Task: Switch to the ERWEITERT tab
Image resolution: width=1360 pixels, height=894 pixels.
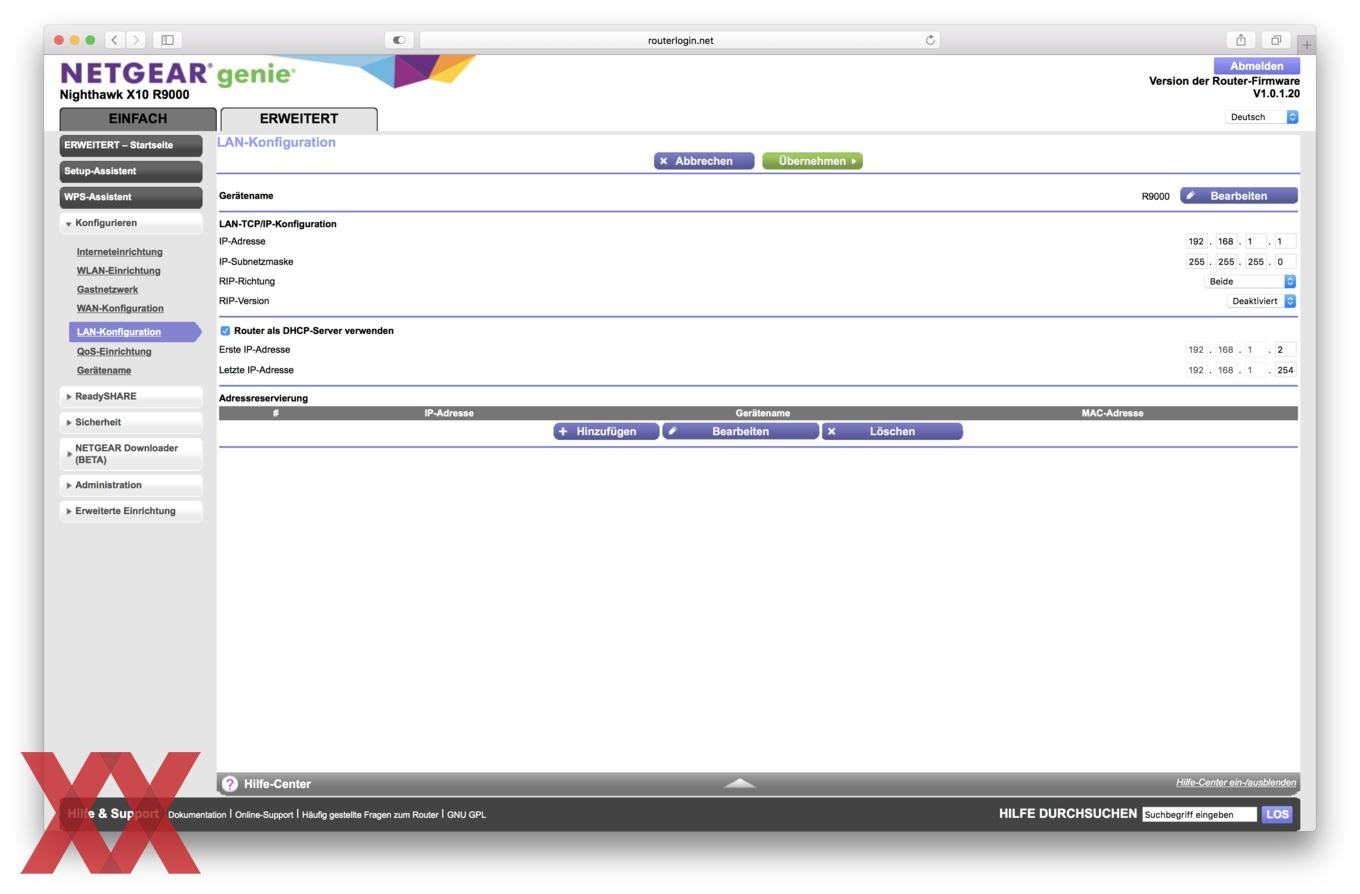Action: (299, 119)
